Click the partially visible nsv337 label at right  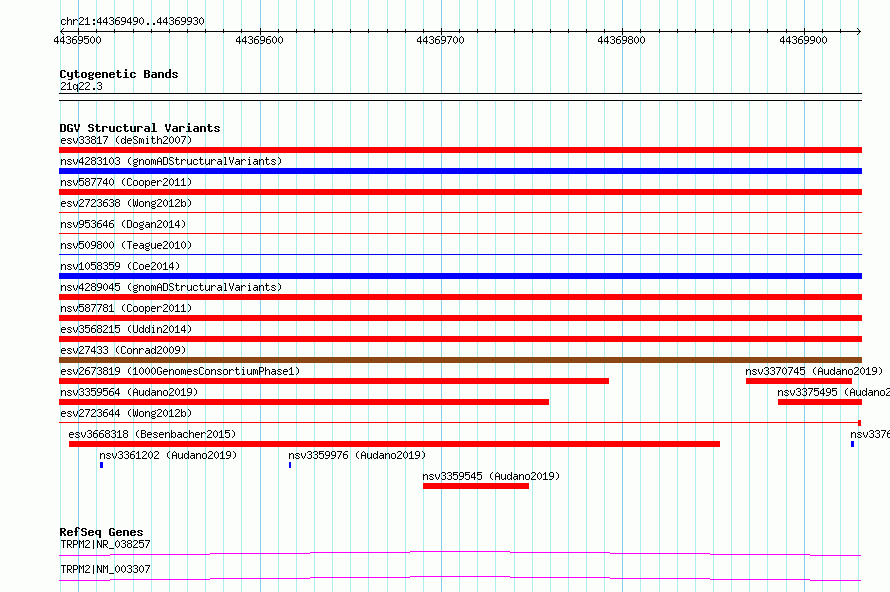tap(870, 434)
